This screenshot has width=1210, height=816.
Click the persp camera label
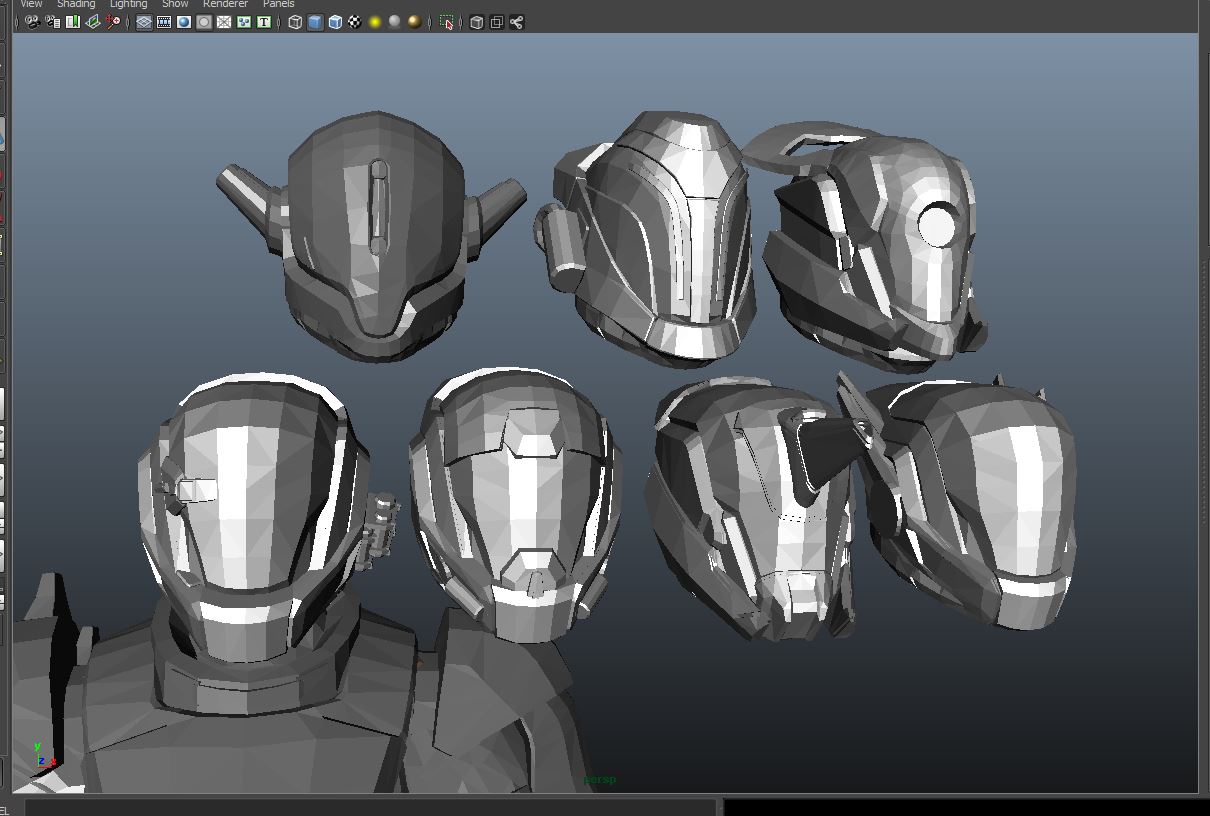(600, 779)
